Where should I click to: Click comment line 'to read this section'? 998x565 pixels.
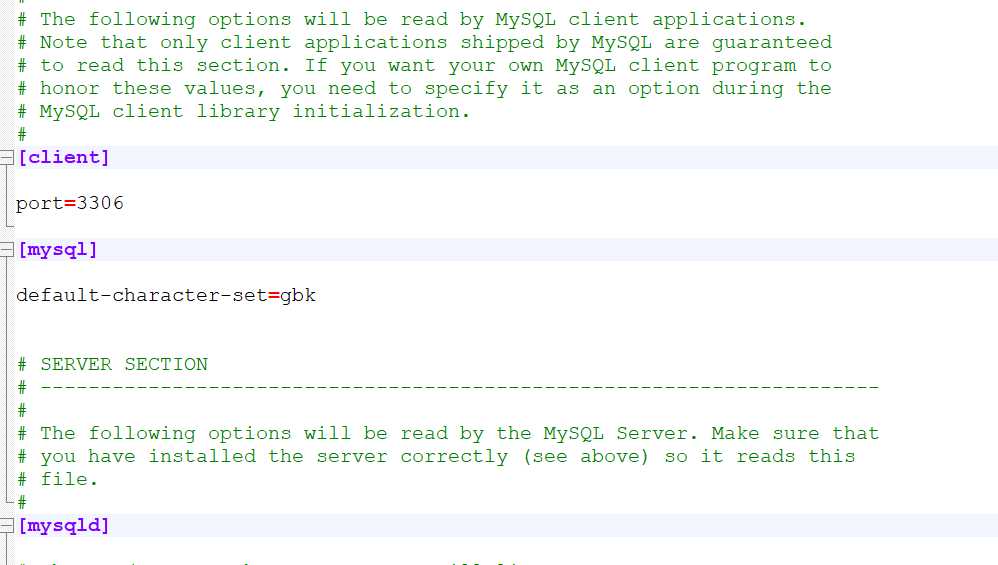click(x=425, y=66)
